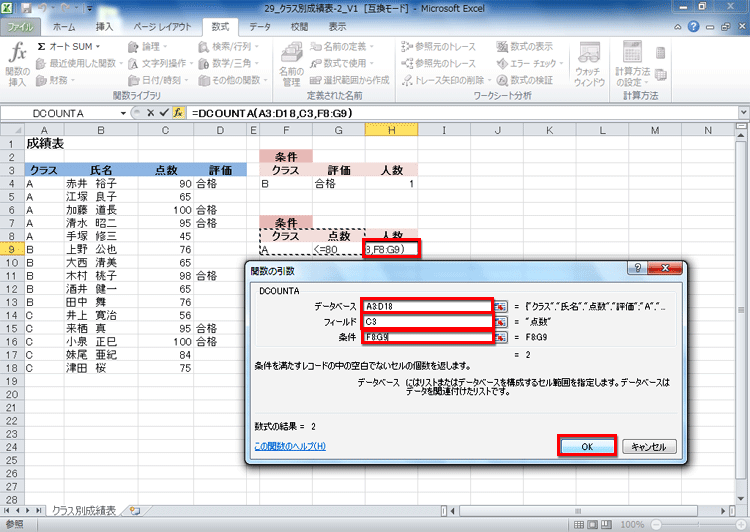
Task: Click the データベース input field
Action: pyautogui.click(x=427, y=306)
